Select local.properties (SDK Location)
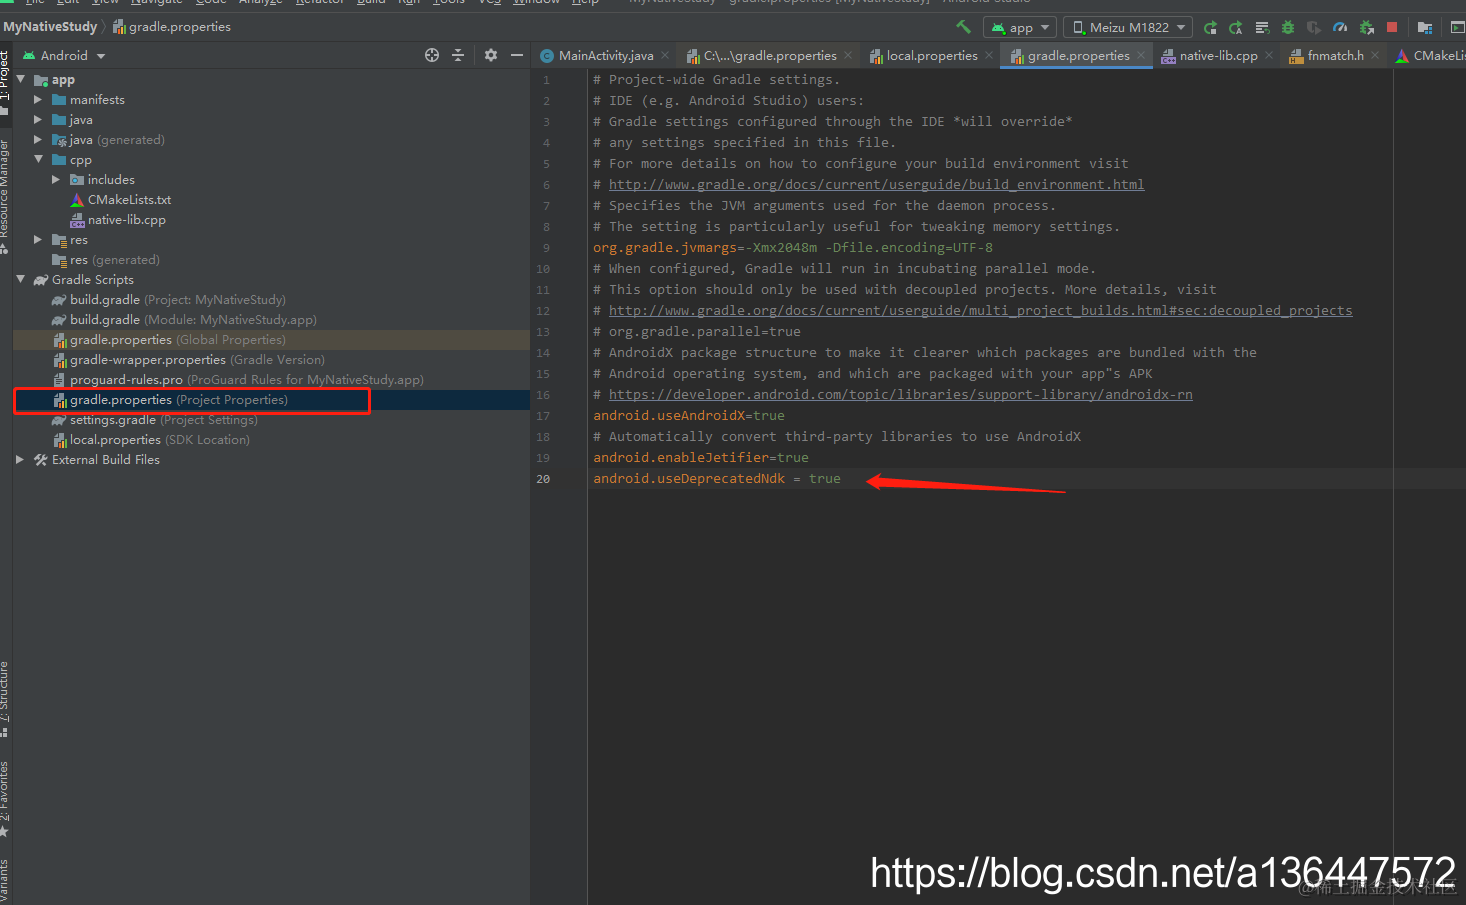Viewport: 1466px width, 905px height. point(151,440)
